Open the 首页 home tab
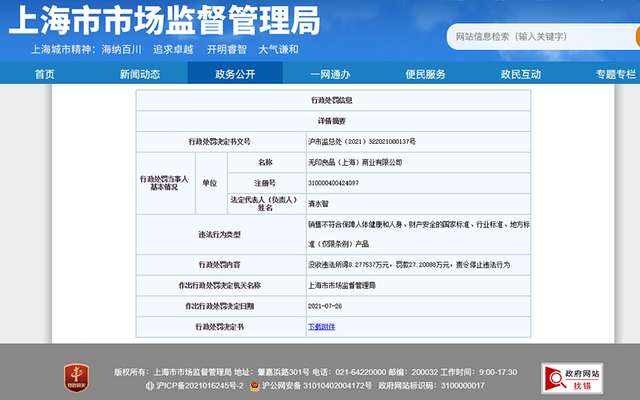The image size is (640, 400). (44, 74)
